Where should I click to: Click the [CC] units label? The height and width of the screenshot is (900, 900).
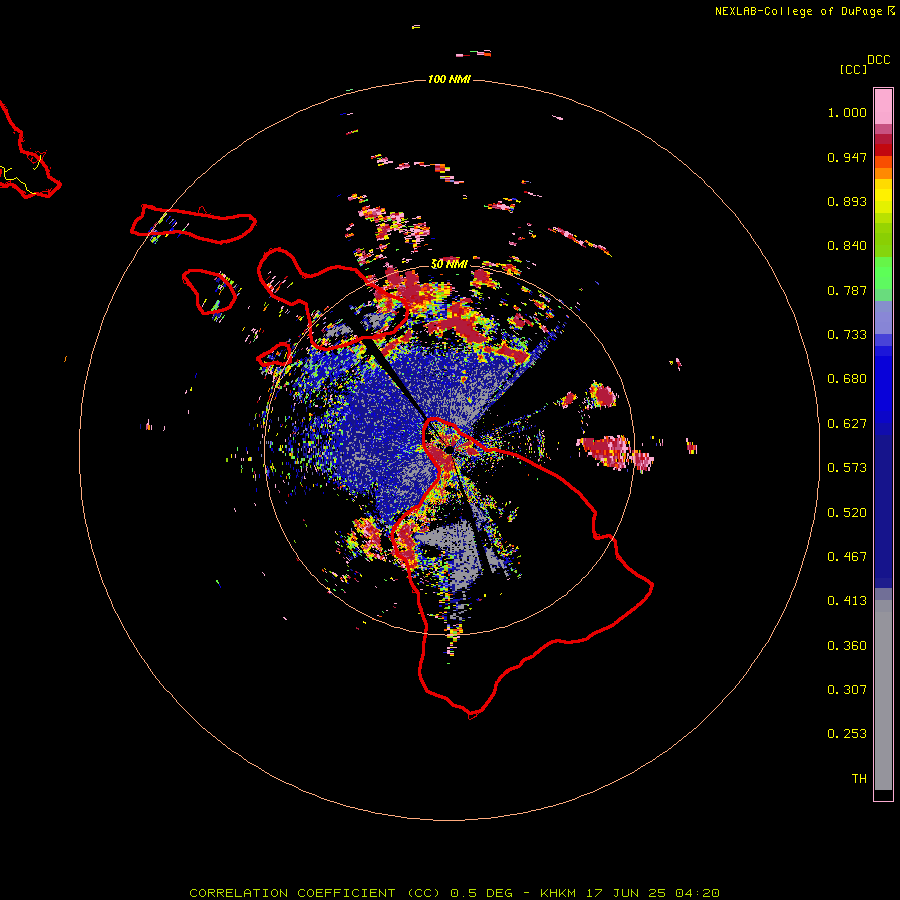[x=854, y=69]
